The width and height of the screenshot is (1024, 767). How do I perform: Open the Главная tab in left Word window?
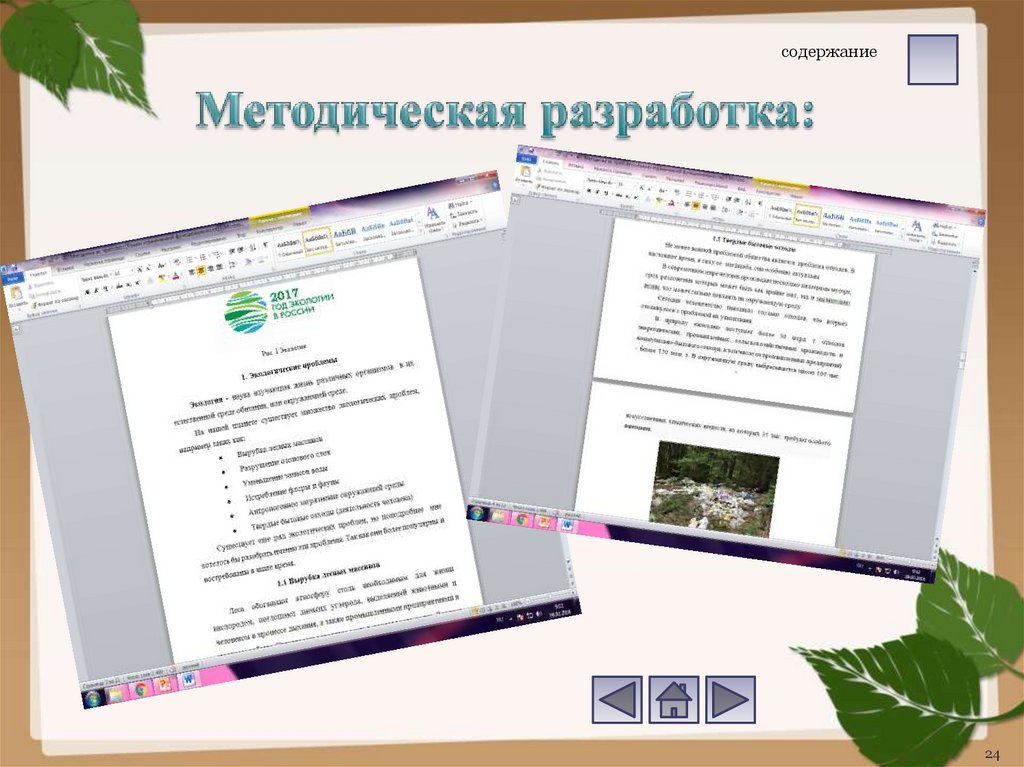click(39, 273)
